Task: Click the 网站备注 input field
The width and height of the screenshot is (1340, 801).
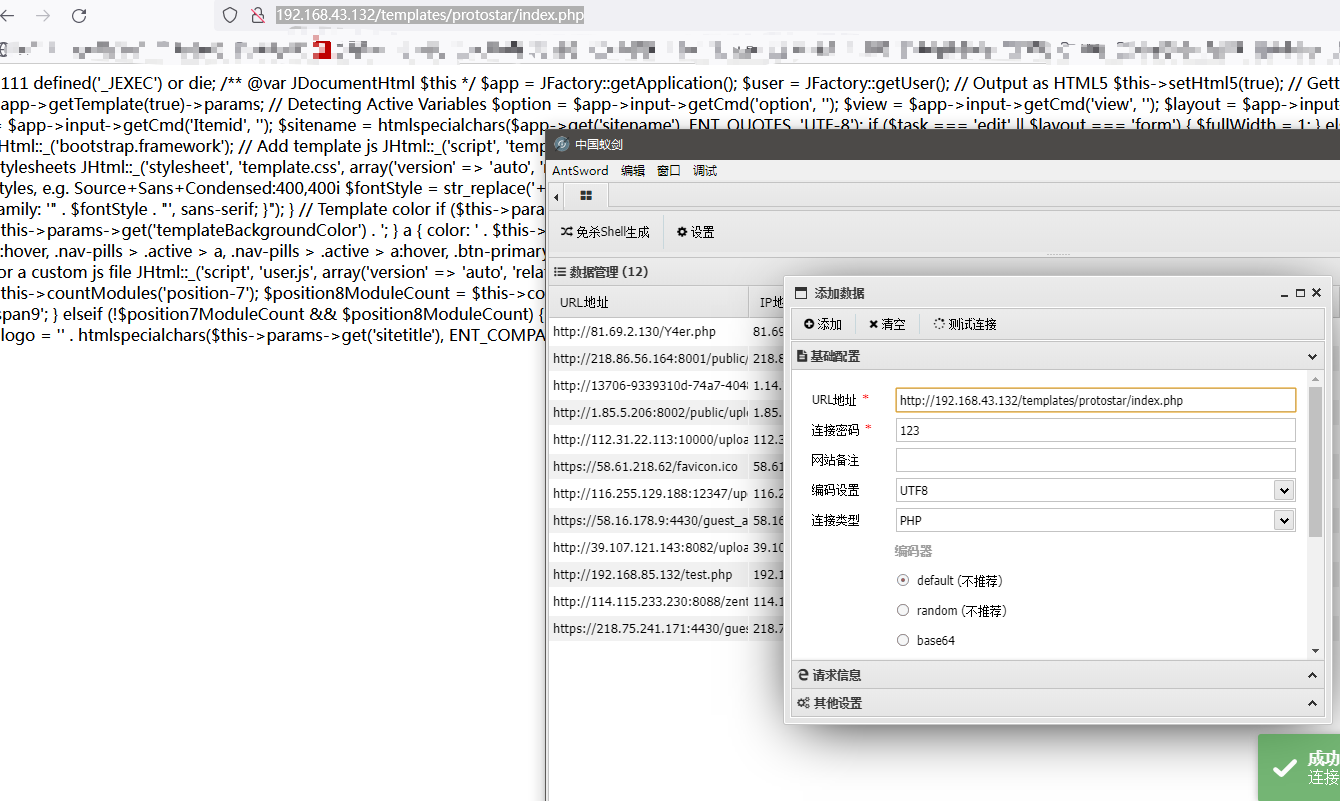Action: (1096, 460)
